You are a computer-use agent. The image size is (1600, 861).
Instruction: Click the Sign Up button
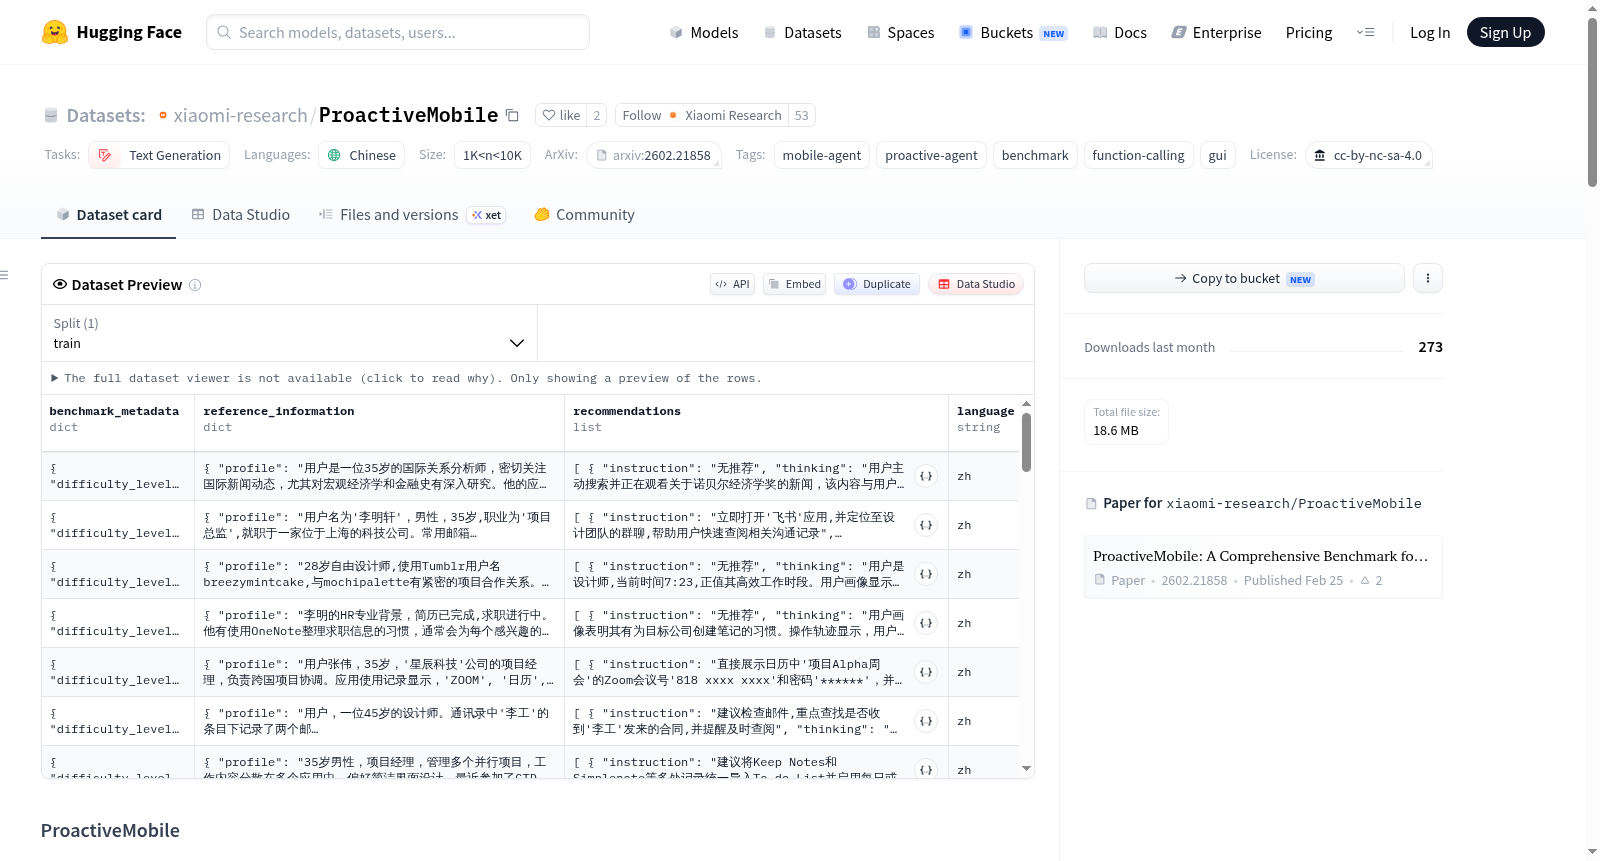(1505, 32)
